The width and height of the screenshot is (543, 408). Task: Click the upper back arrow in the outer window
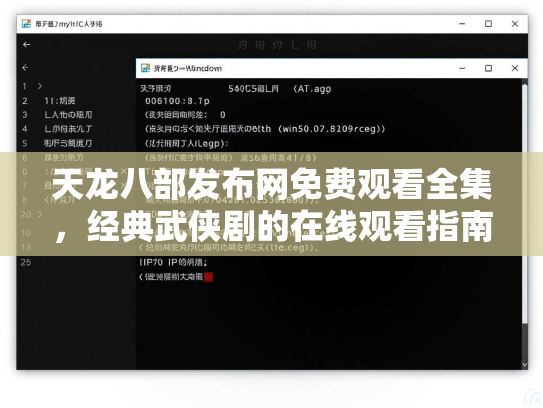(x=27, y=45)
